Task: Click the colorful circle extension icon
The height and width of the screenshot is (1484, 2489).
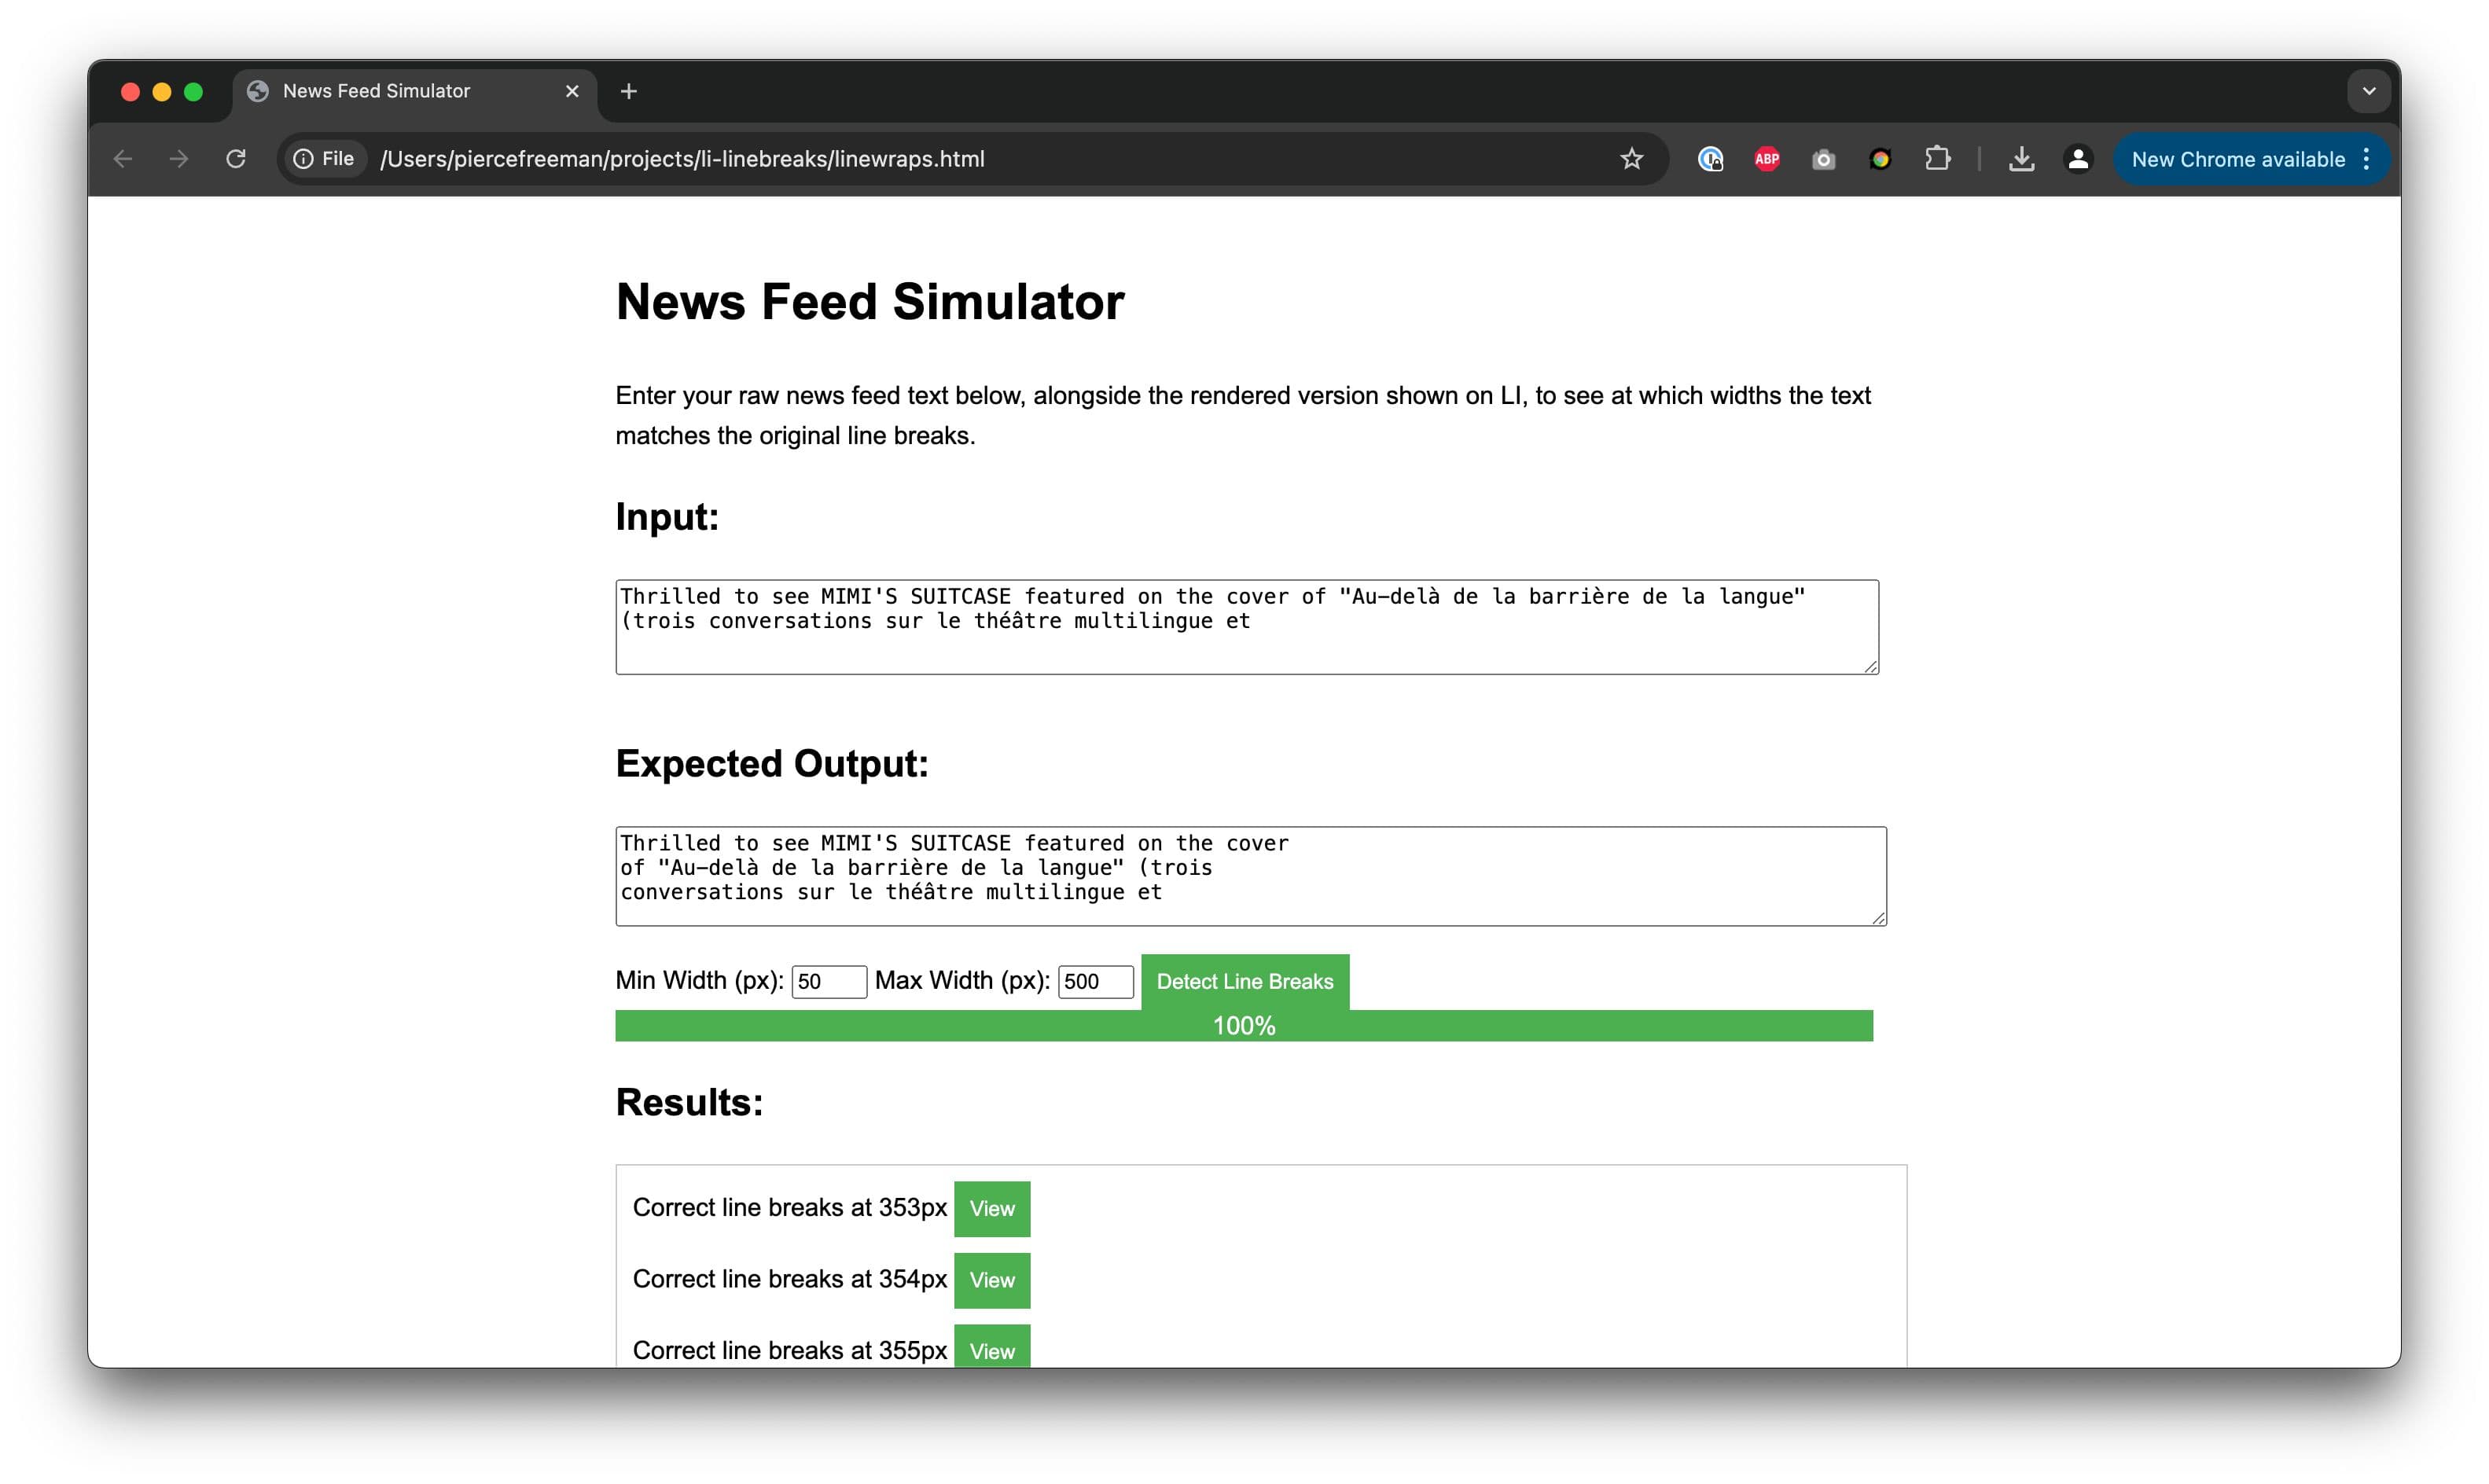Action: [1880, 159]
